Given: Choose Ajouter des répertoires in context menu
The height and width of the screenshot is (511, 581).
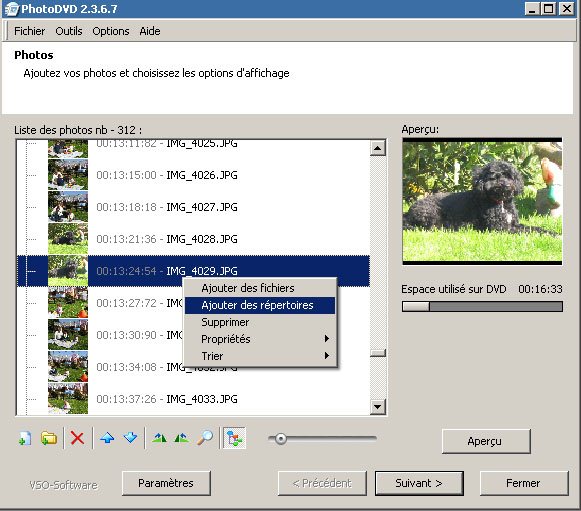Looking at the screenshot, I should tap(260, 305).
